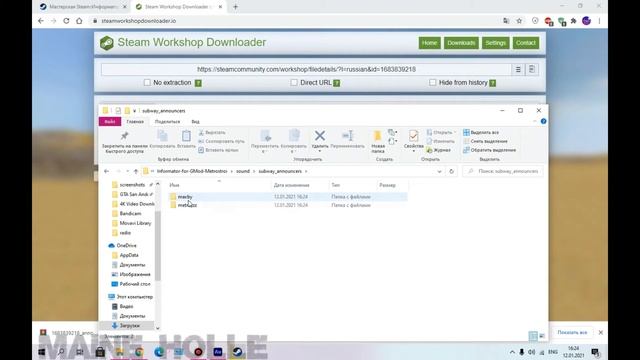Click the Explorer help question mark icon
This screenshot has height=360, width=640.
[x=543, y=121]
